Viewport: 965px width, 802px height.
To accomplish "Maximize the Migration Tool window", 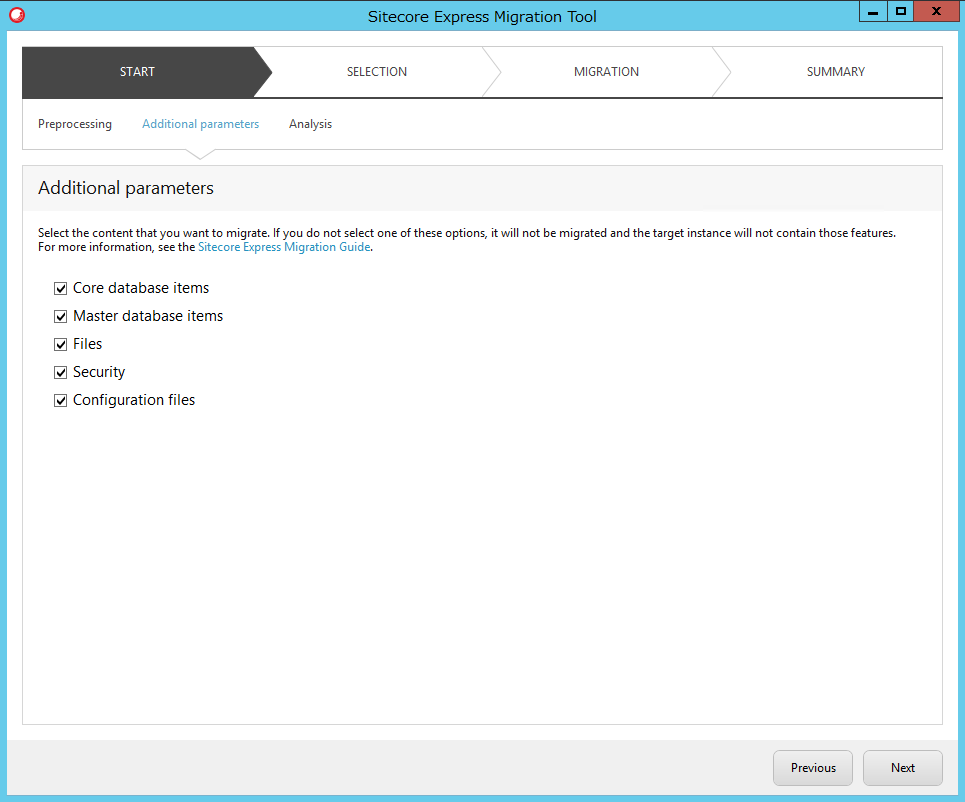I will 901,12.
